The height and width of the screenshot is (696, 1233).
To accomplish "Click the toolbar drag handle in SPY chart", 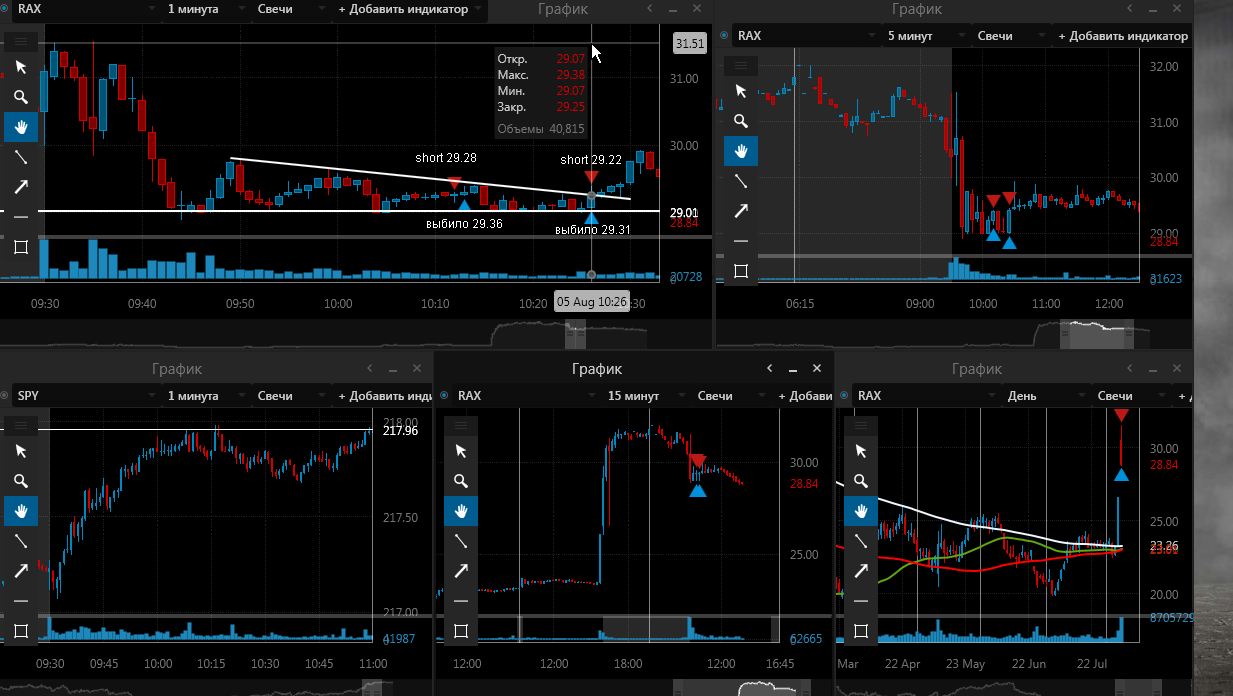I will (21, 426).
